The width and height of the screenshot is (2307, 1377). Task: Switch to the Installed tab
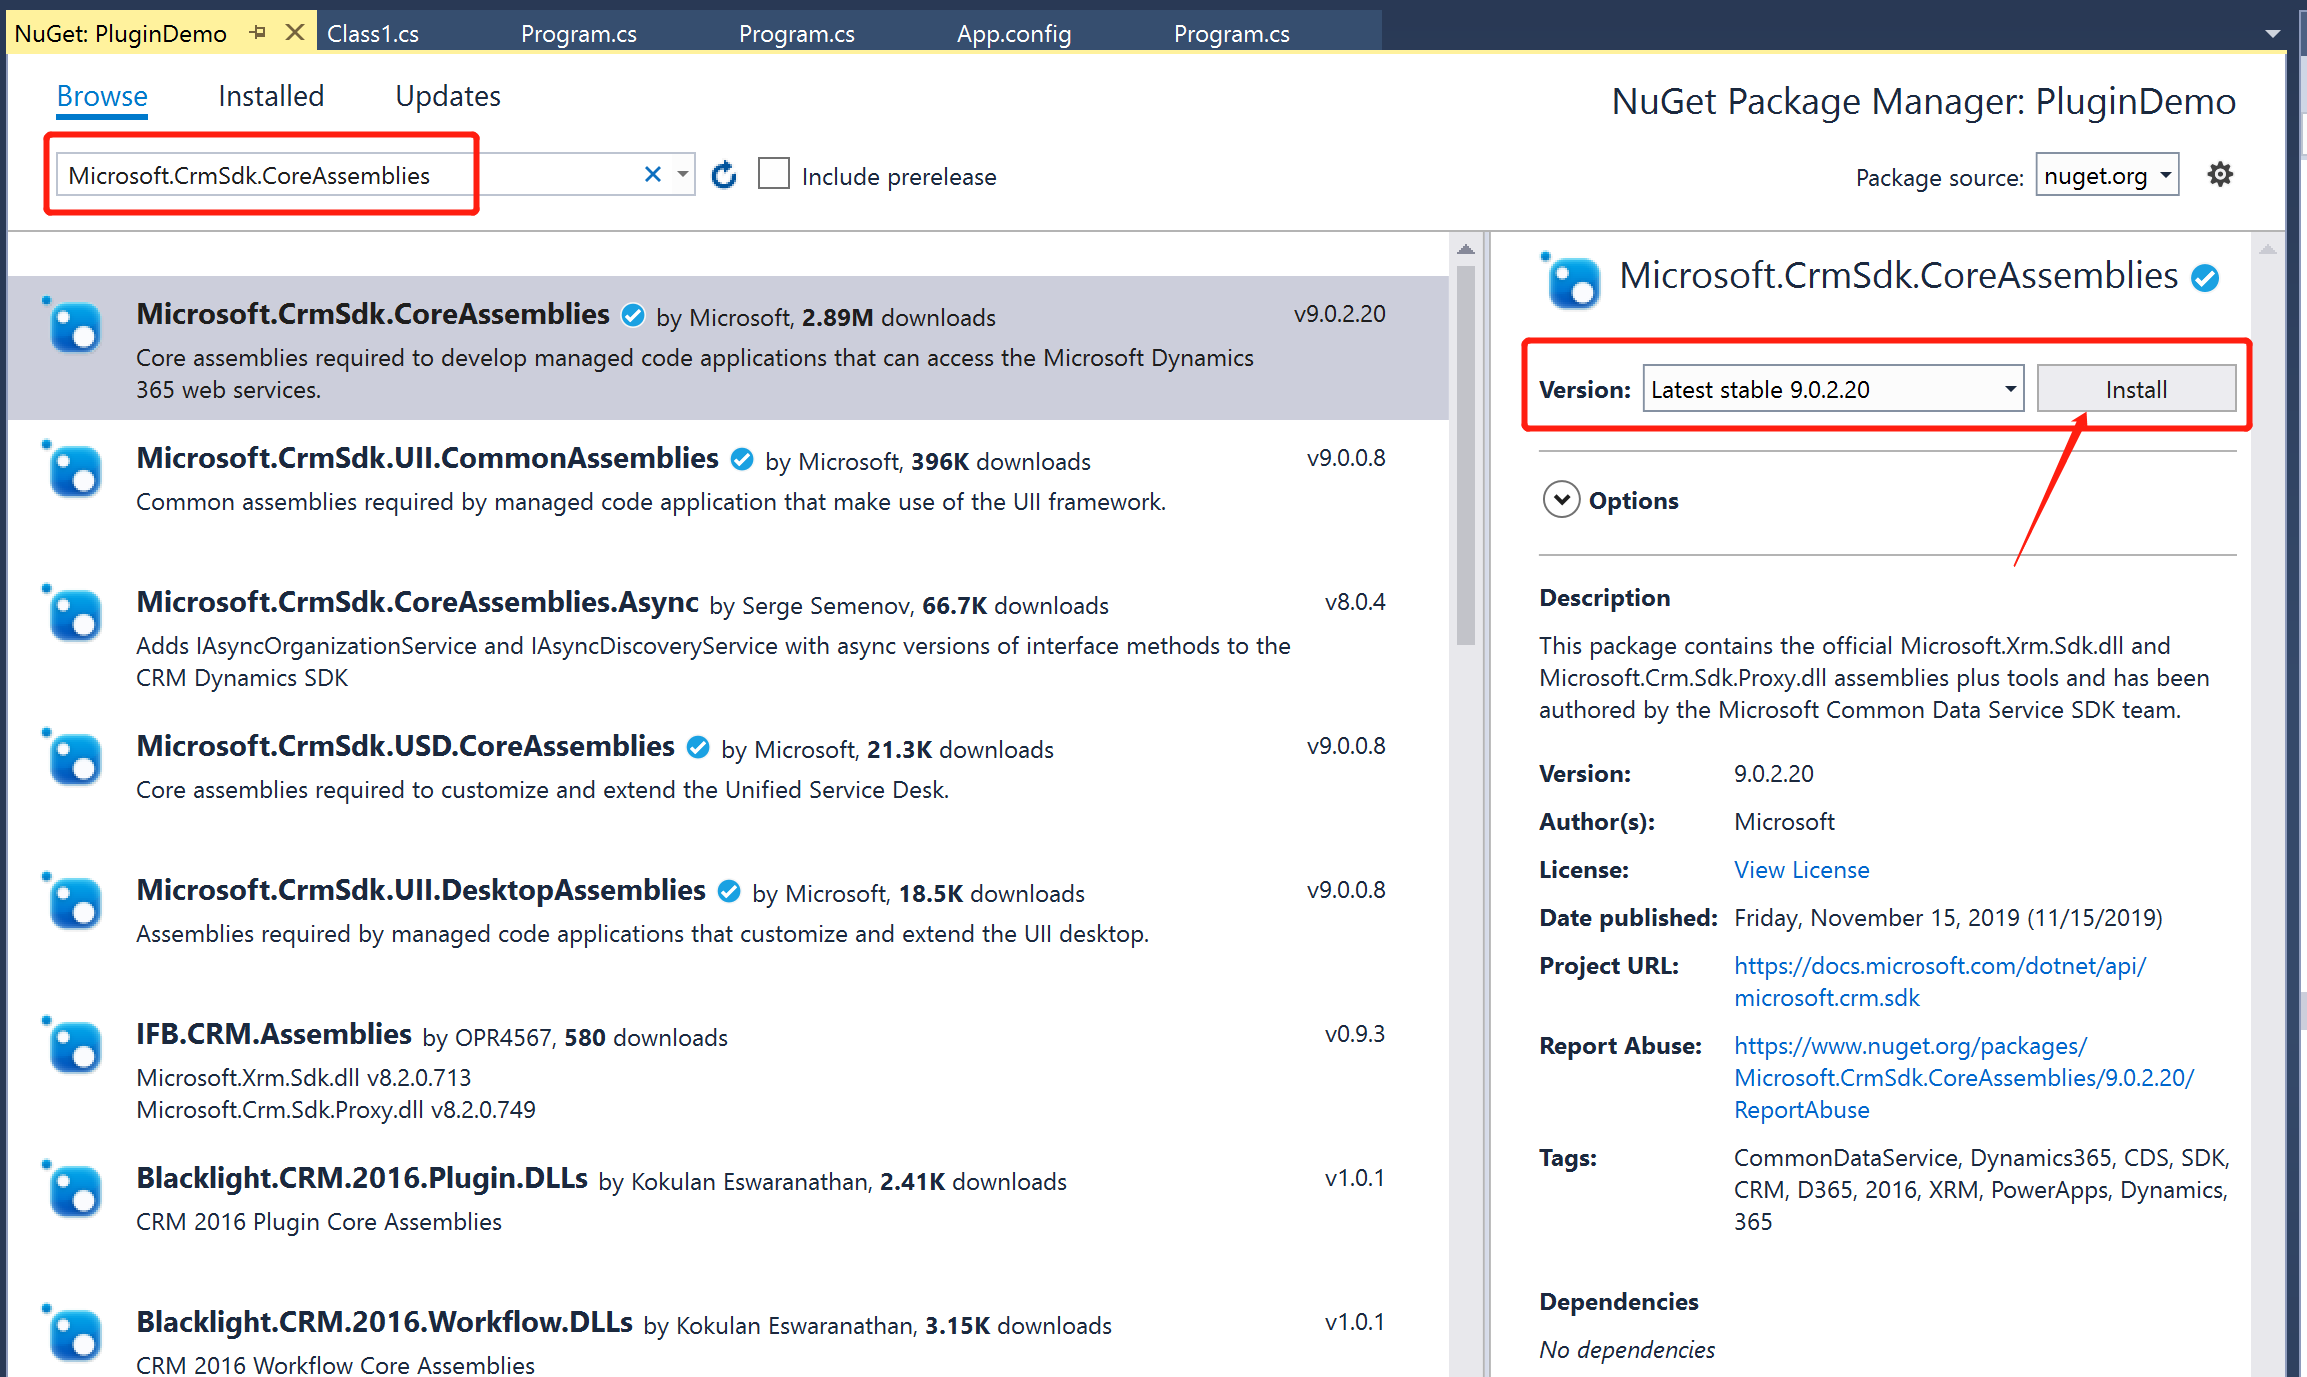tap(271, 96)
